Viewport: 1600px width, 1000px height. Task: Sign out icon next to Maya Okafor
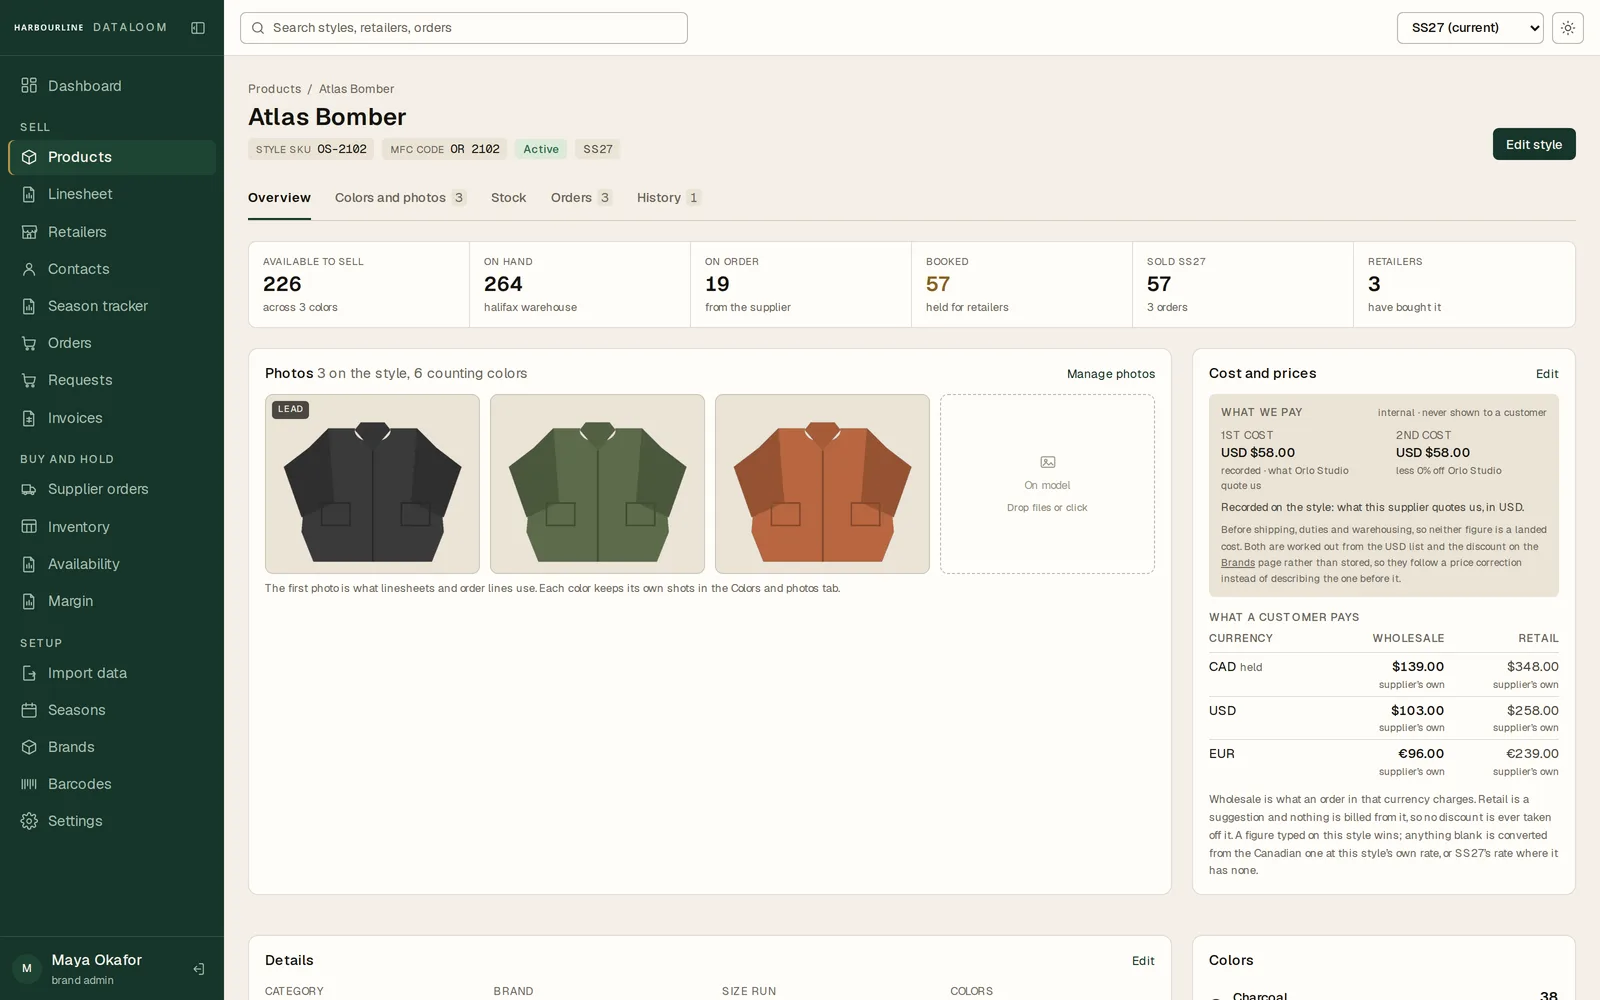(x=199, y=969)
